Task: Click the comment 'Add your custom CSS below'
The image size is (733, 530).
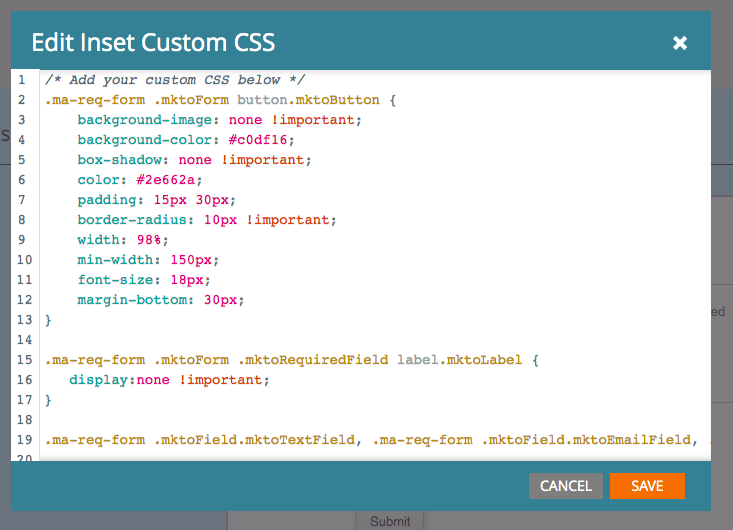Action: point(175,80)
